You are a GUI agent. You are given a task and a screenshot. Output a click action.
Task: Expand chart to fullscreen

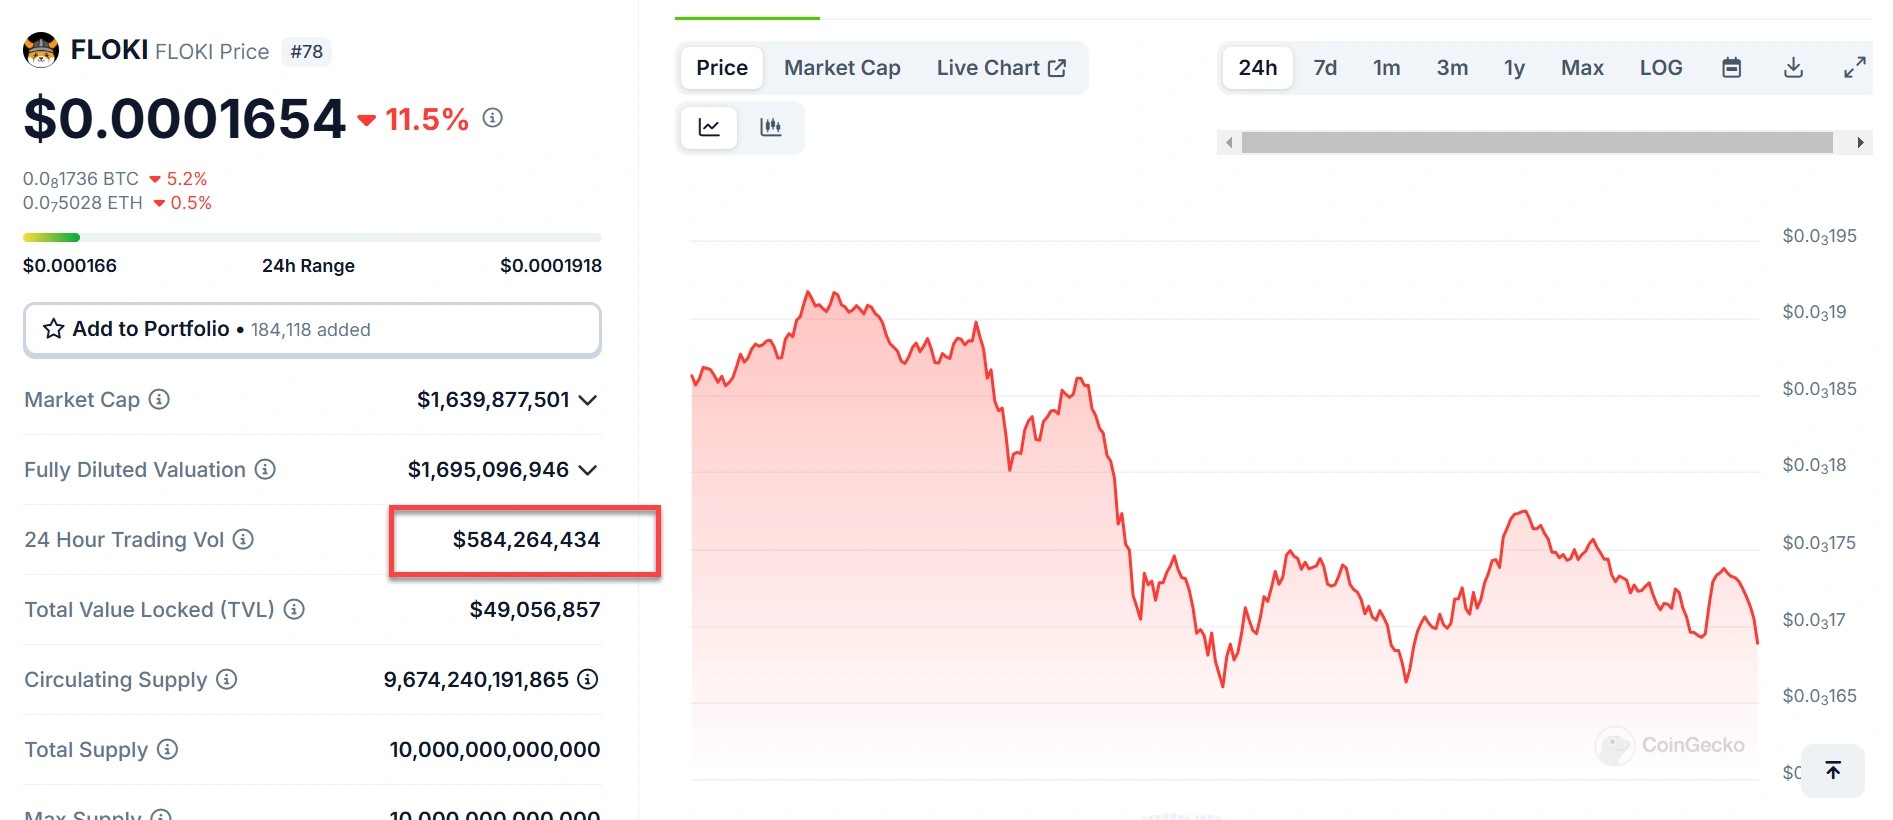tap(1854, 68)
